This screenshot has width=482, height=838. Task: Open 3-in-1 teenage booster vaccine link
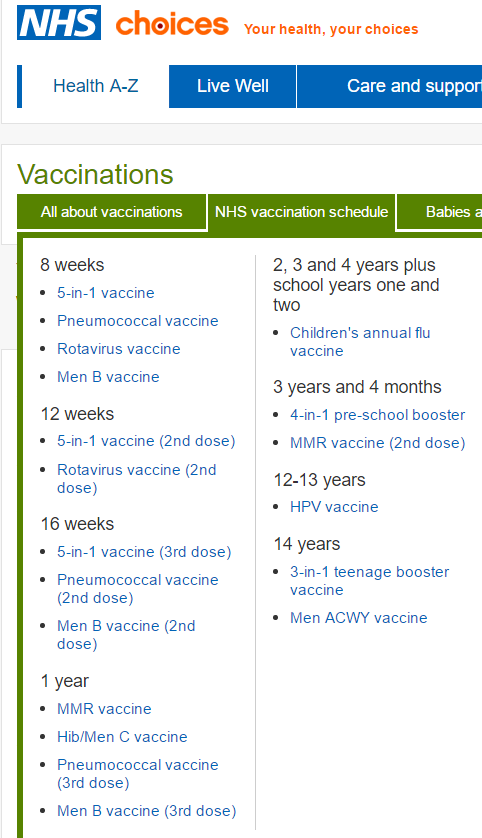point(370,581)
